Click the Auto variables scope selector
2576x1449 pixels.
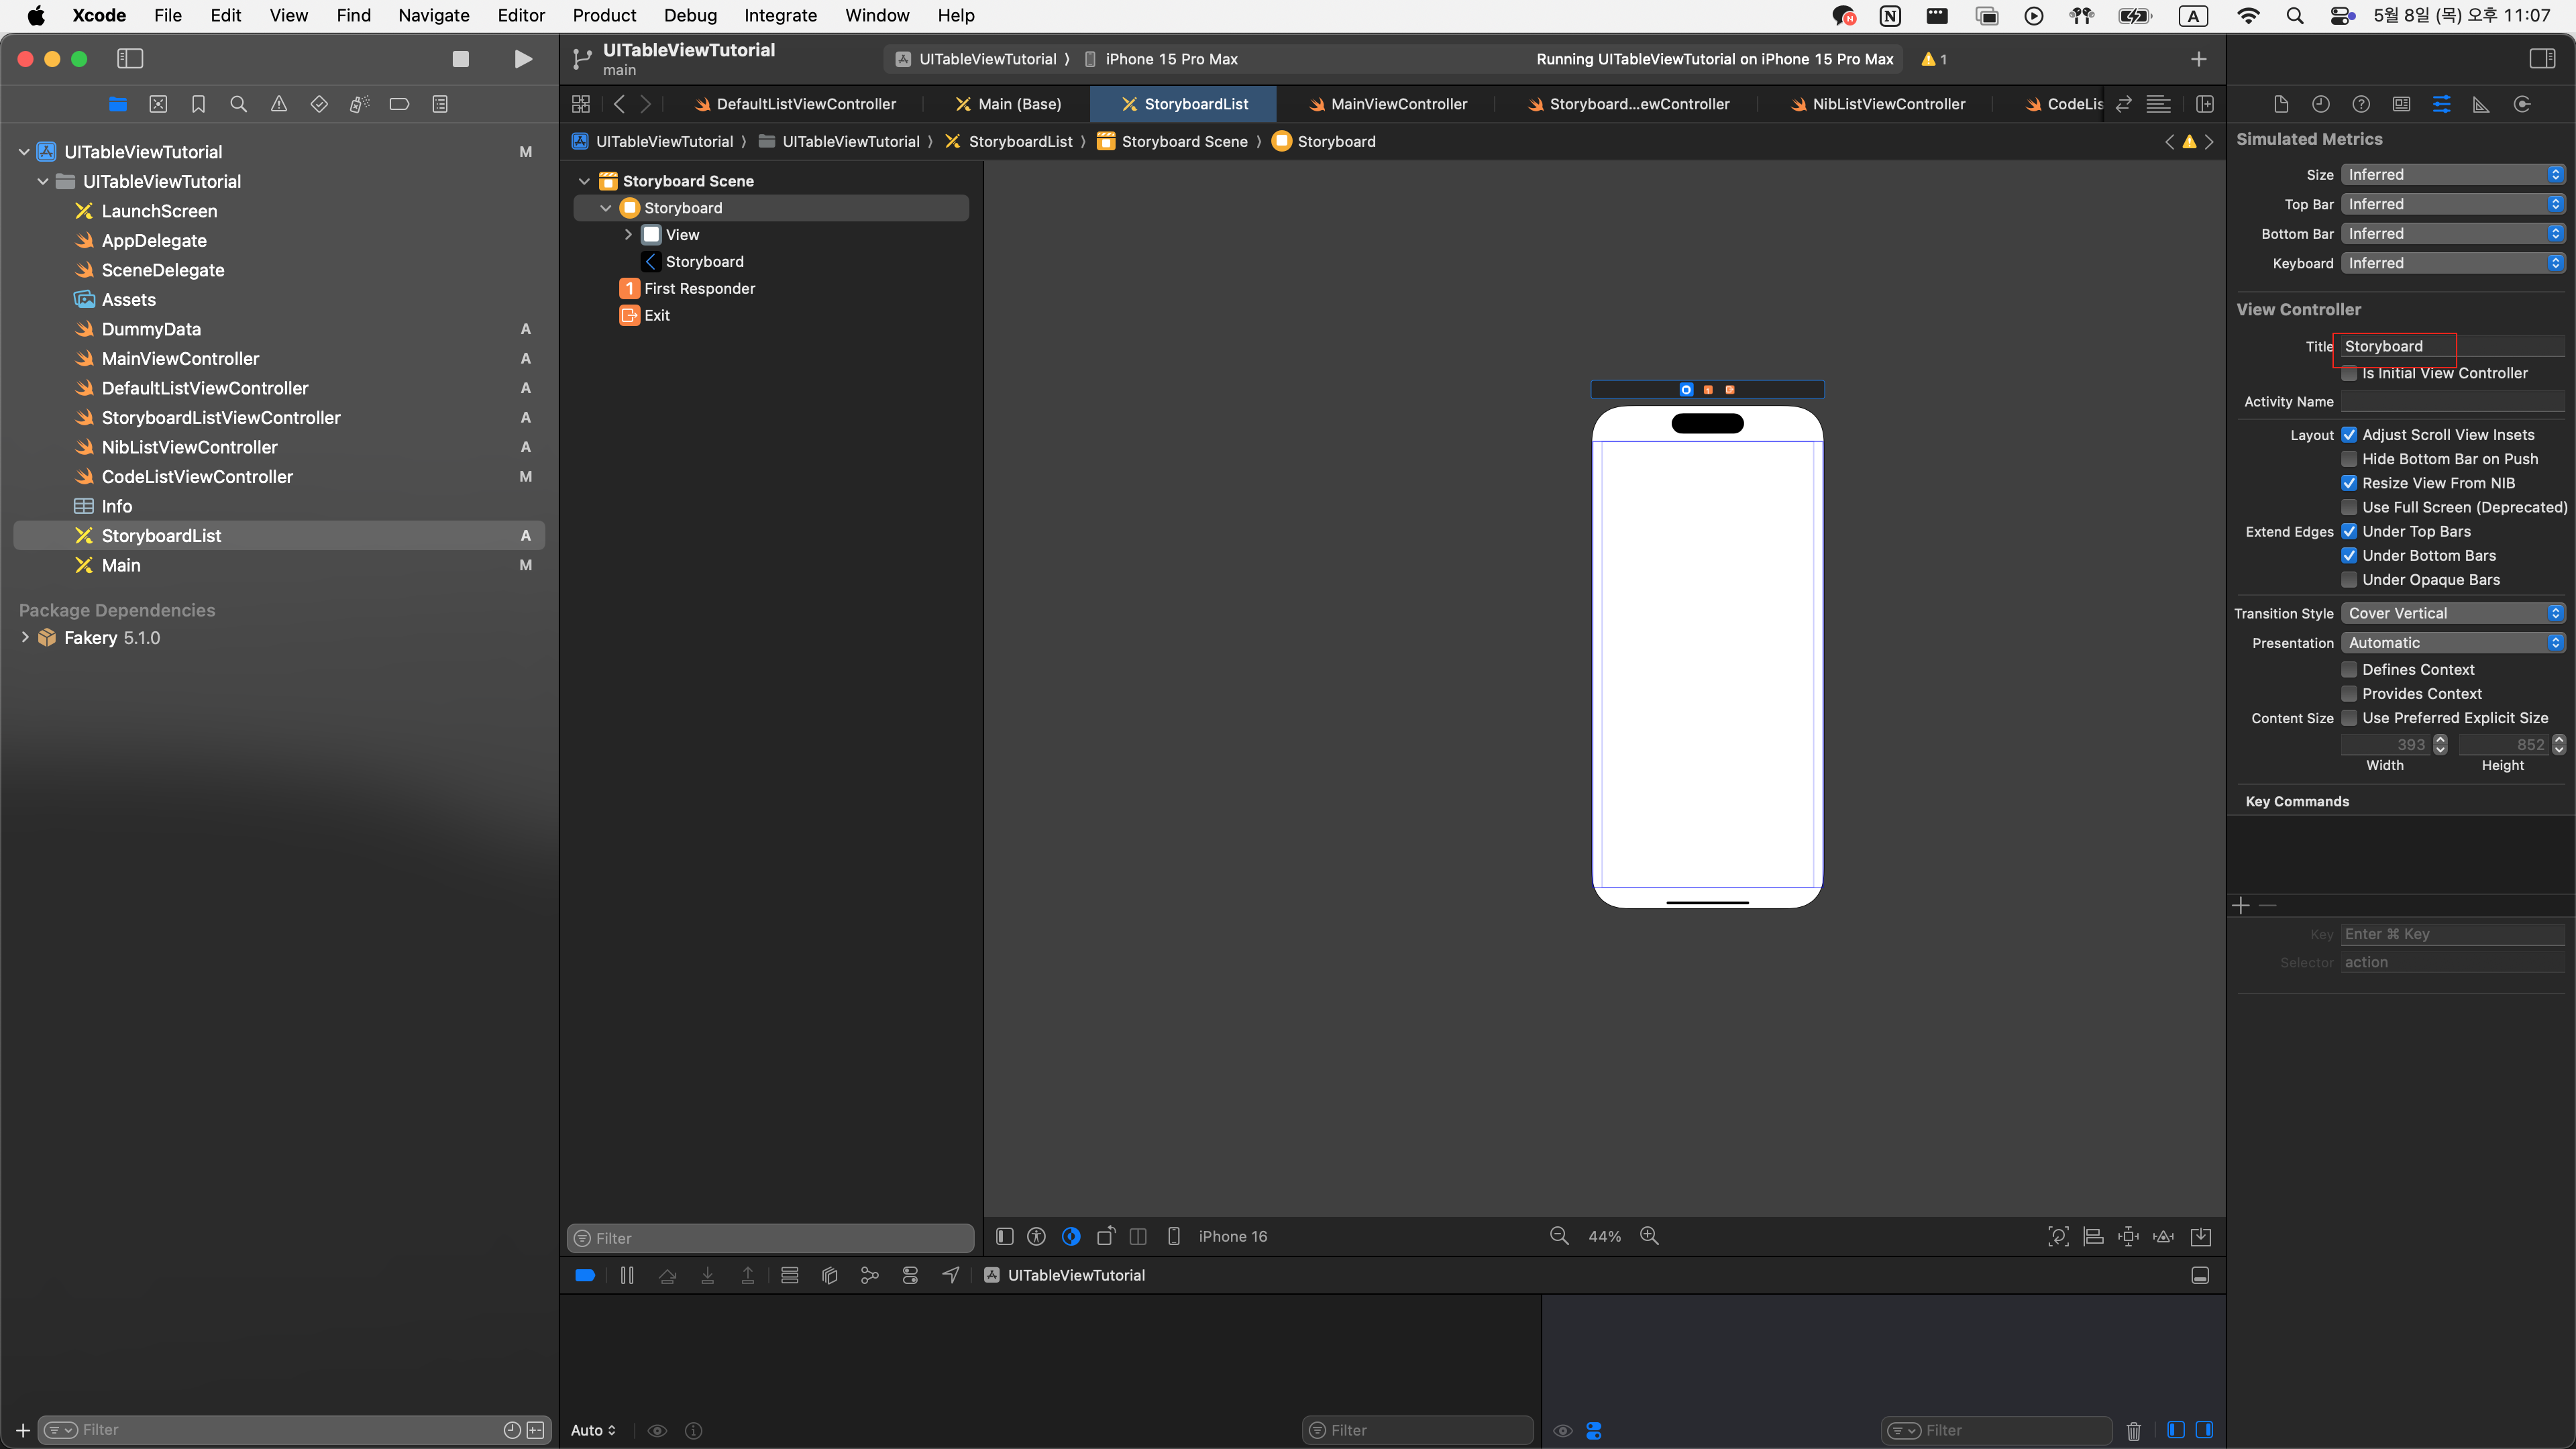(x=593, y=1430)
